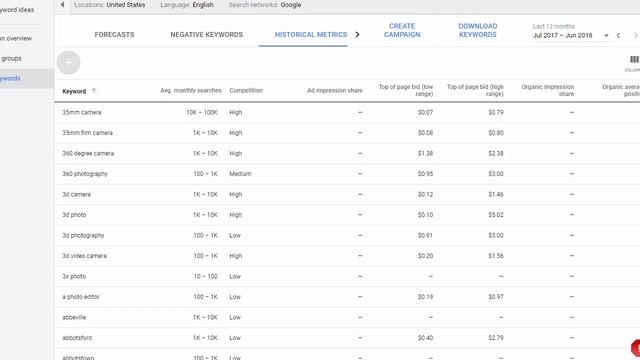Click '10K – 100K' searches for 35mm camera

202,112
